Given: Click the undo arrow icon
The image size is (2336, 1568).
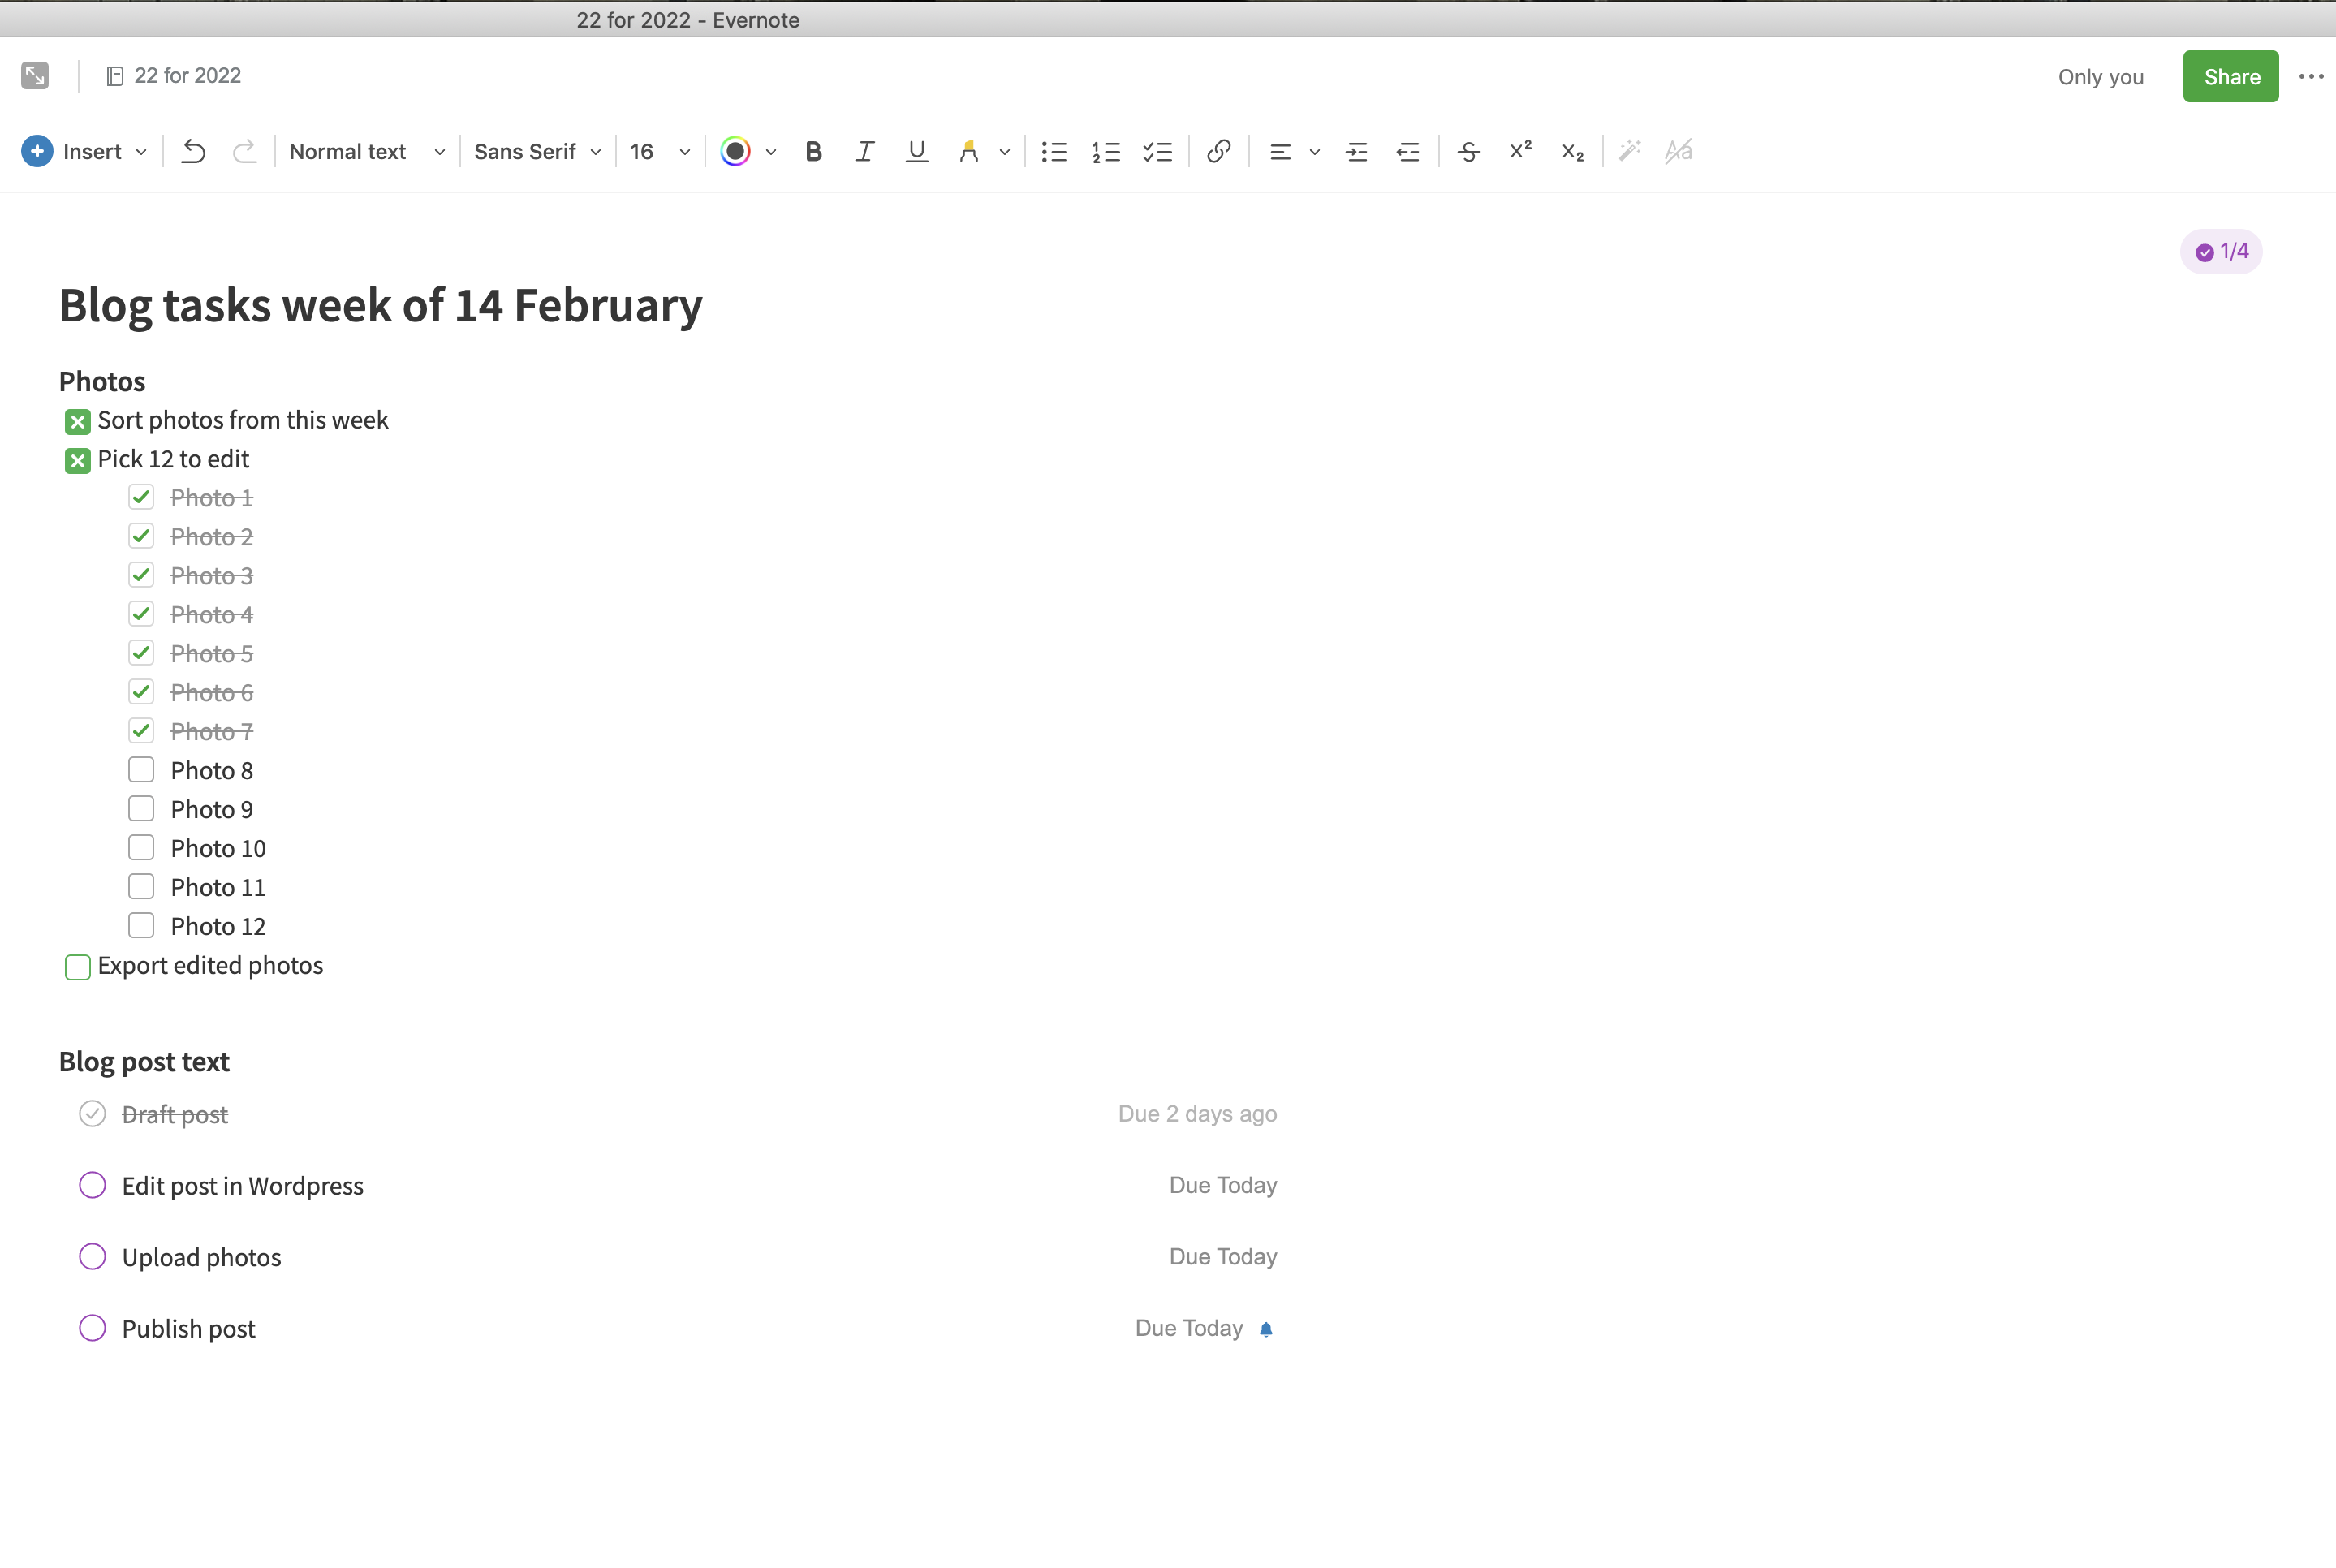Looking at the screenshot, I should [193, 151].
